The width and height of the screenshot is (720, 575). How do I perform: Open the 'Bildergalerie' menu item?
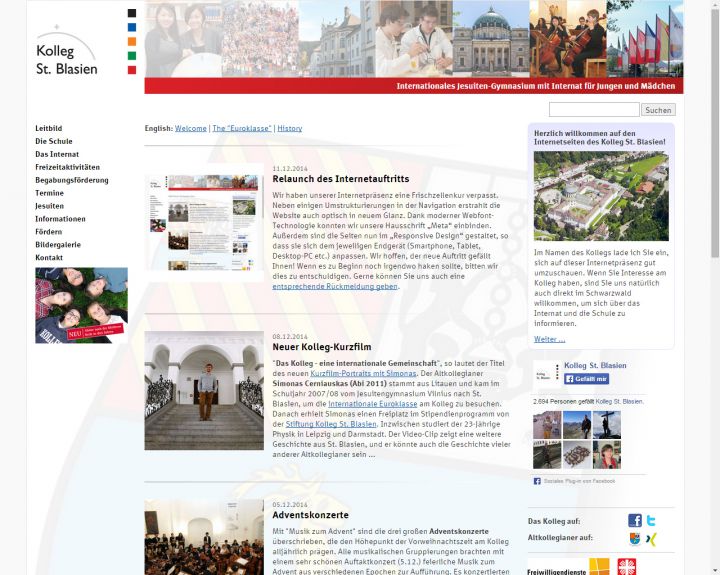point(58,244)
